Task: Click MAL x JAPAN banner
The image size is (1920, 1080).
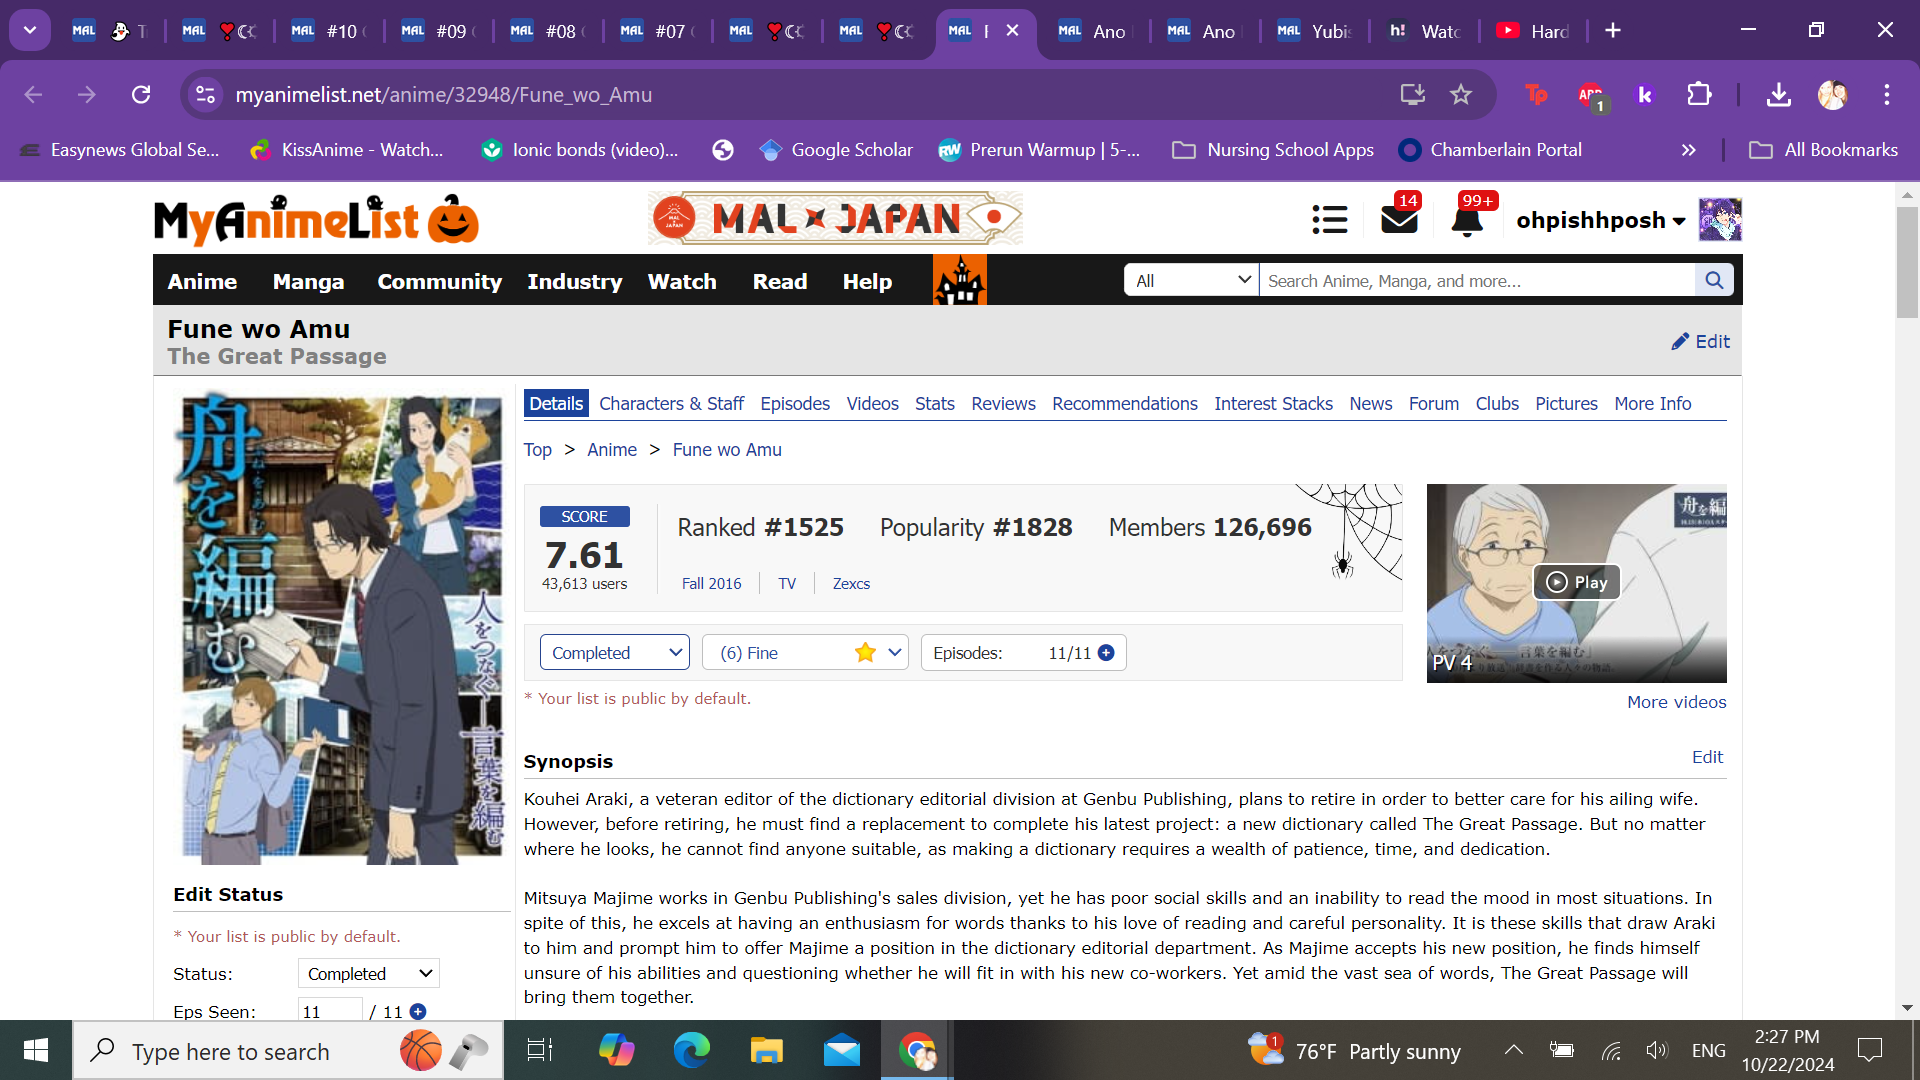Action: [835, 218]
